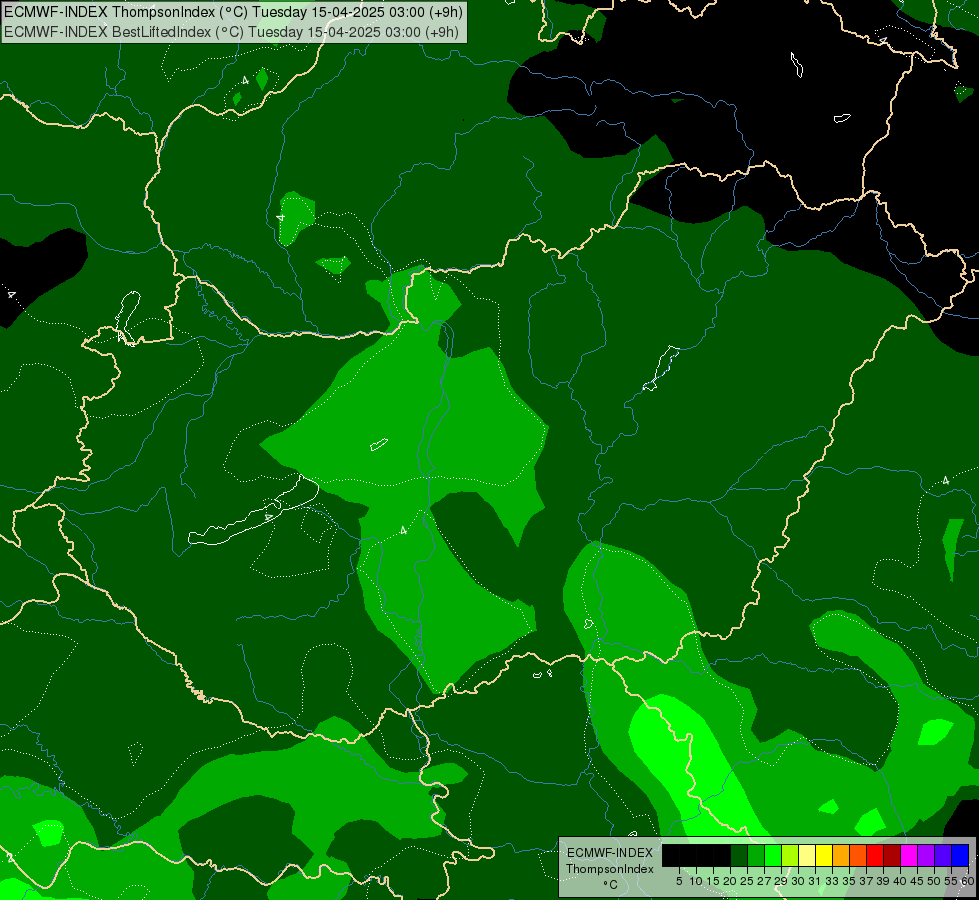The width and height of the screenshot is (979, 900).
Task: Select the dark green 20–25 legend swatch
Action: pyautogui.click(x=739, y=855)
